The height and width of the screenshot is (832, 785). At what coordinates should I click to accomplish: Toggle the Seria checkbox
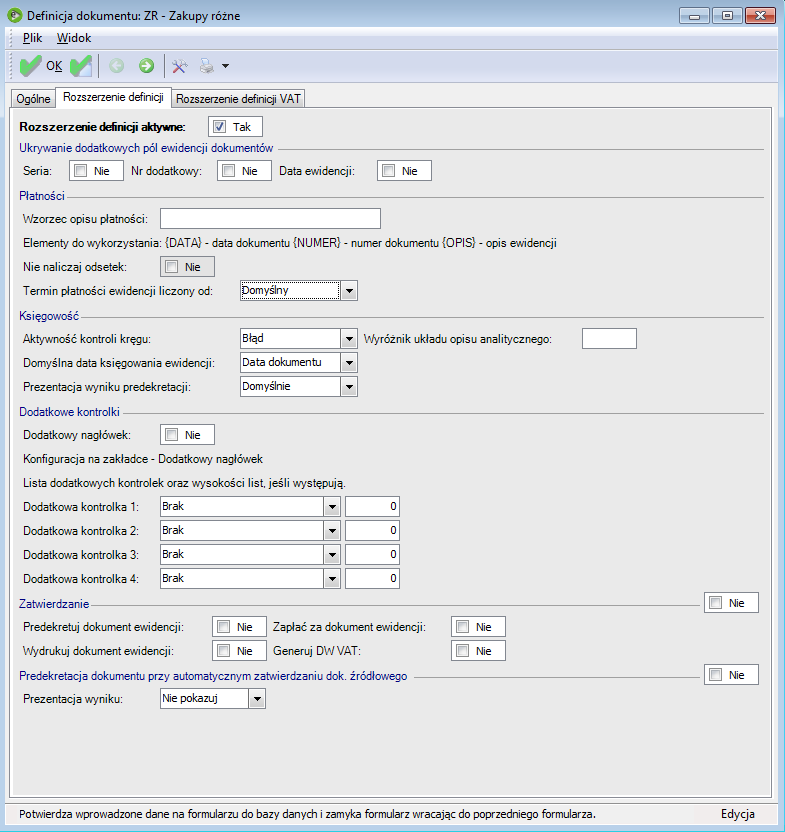[x=81, y=171]
